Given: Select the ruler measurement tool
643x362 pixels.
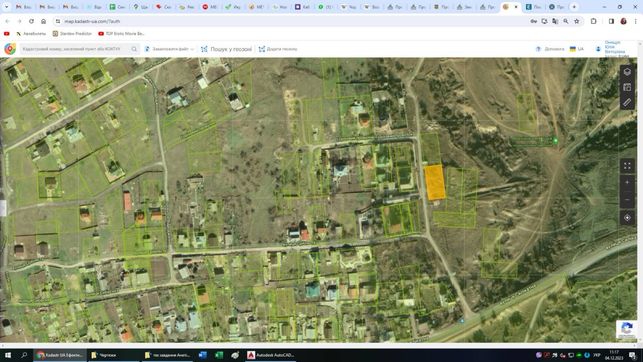Looking at the screenshot, I should click(x=627, y=102).
